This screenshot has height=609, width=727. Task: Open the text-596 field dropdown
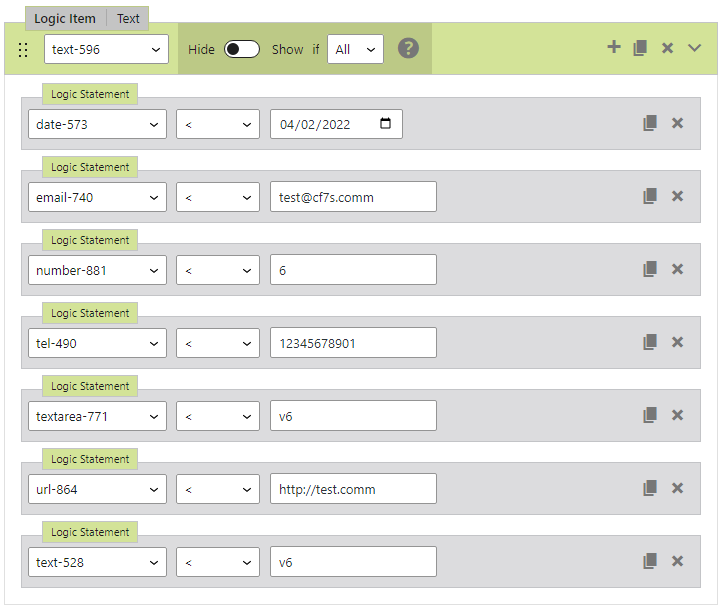point(106,49)
